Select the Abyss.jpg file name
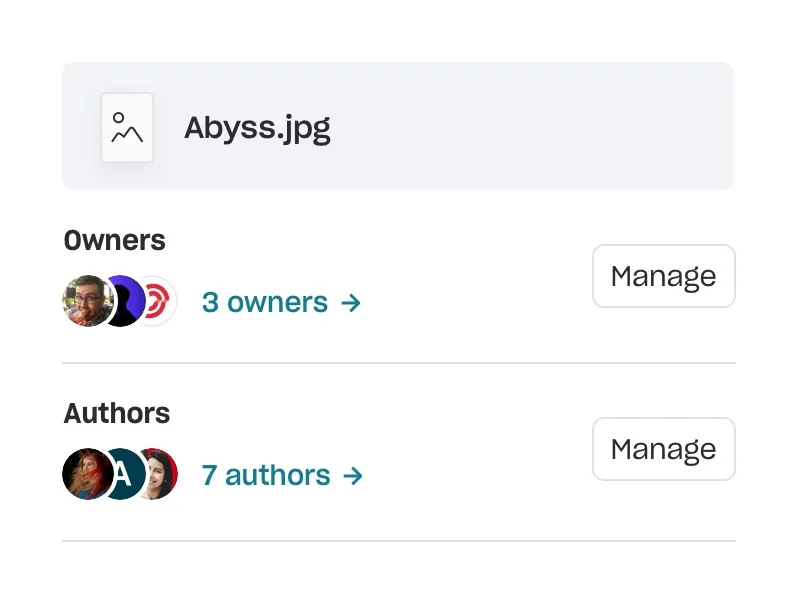This screenshot has width=796, height=610. click(257, 128)
